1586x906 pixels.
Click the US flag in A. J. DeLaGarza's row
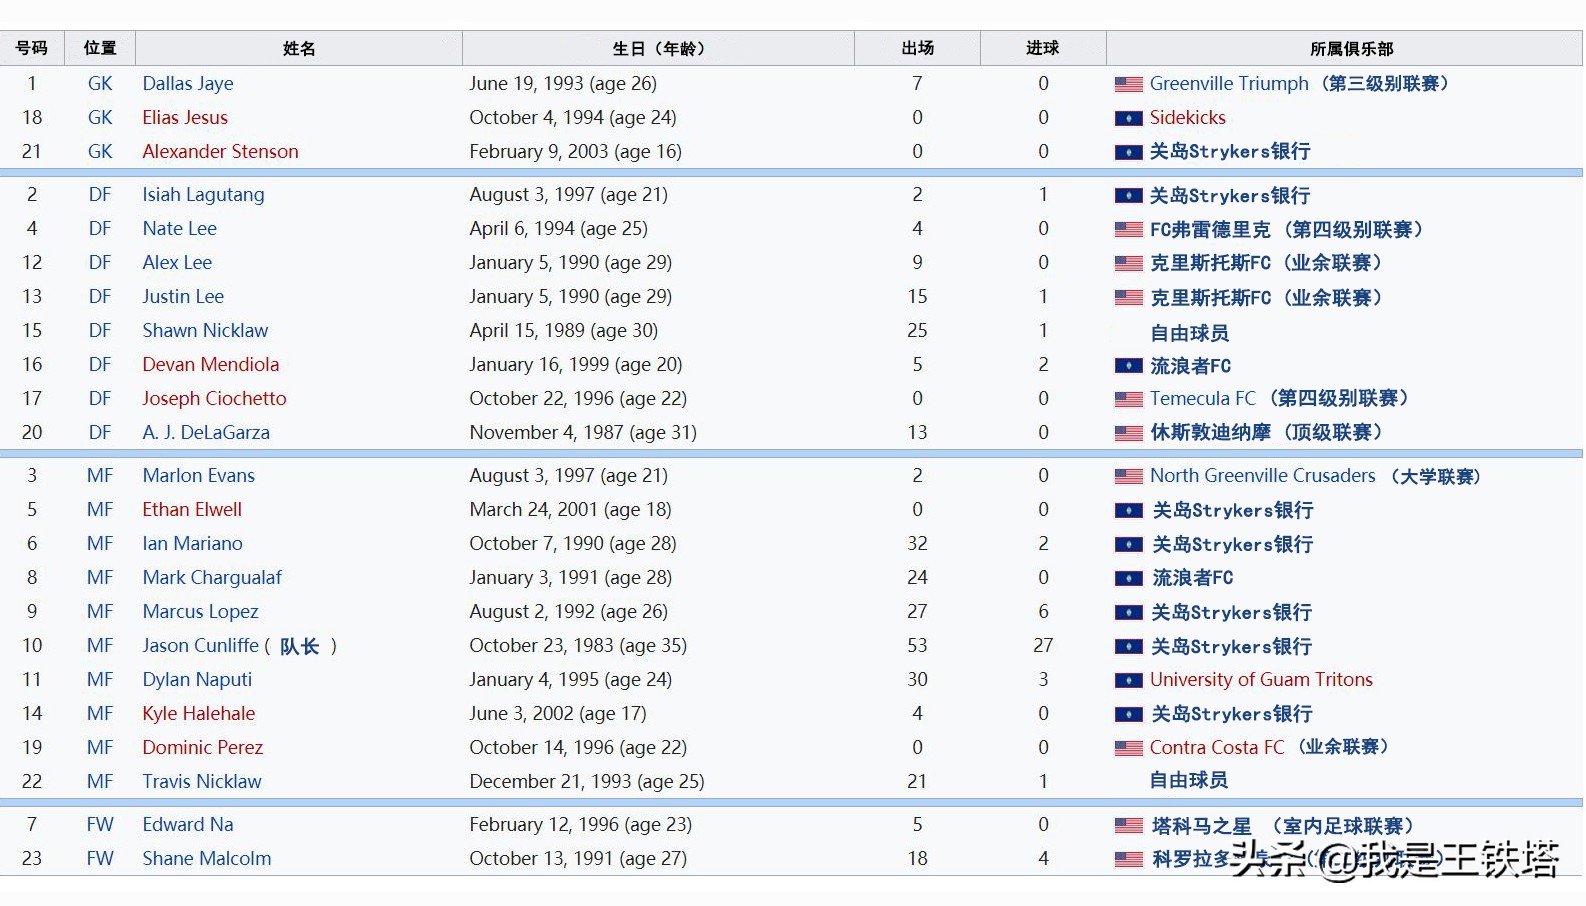click(1128, 434)
